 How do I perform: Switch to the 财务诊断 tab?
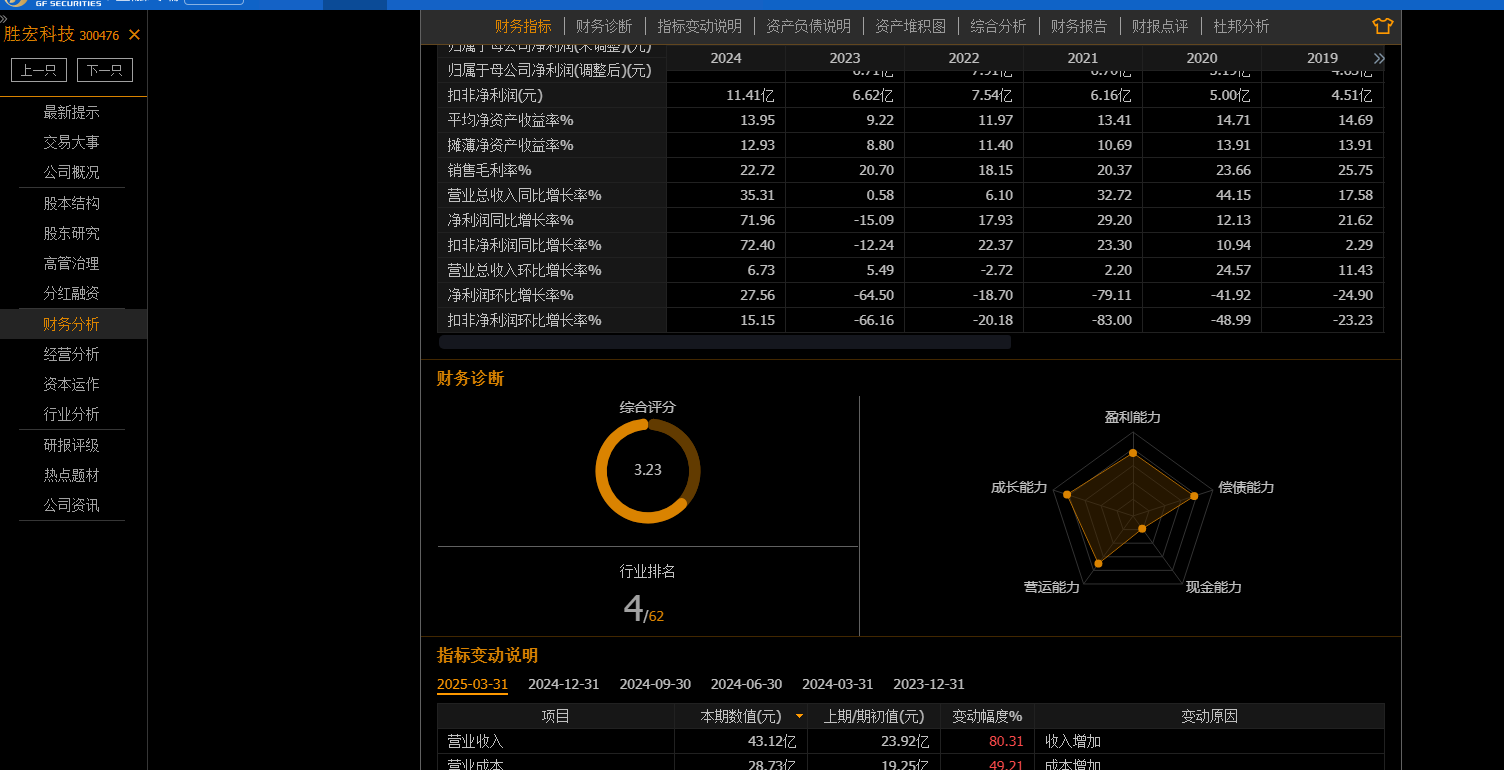[x=604, y=26]
